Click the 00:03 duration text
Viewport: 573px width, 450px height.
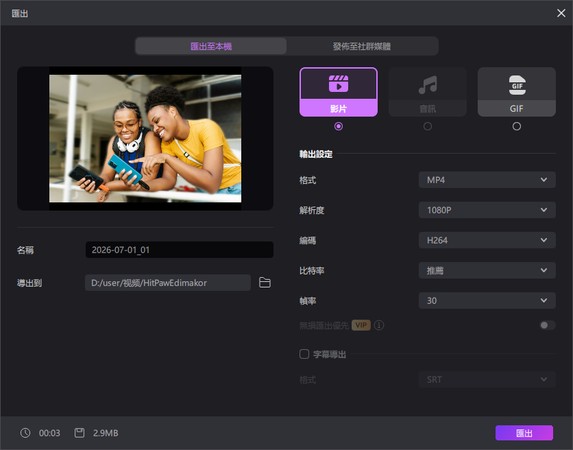pyautogui.click(x=49, y=433)
